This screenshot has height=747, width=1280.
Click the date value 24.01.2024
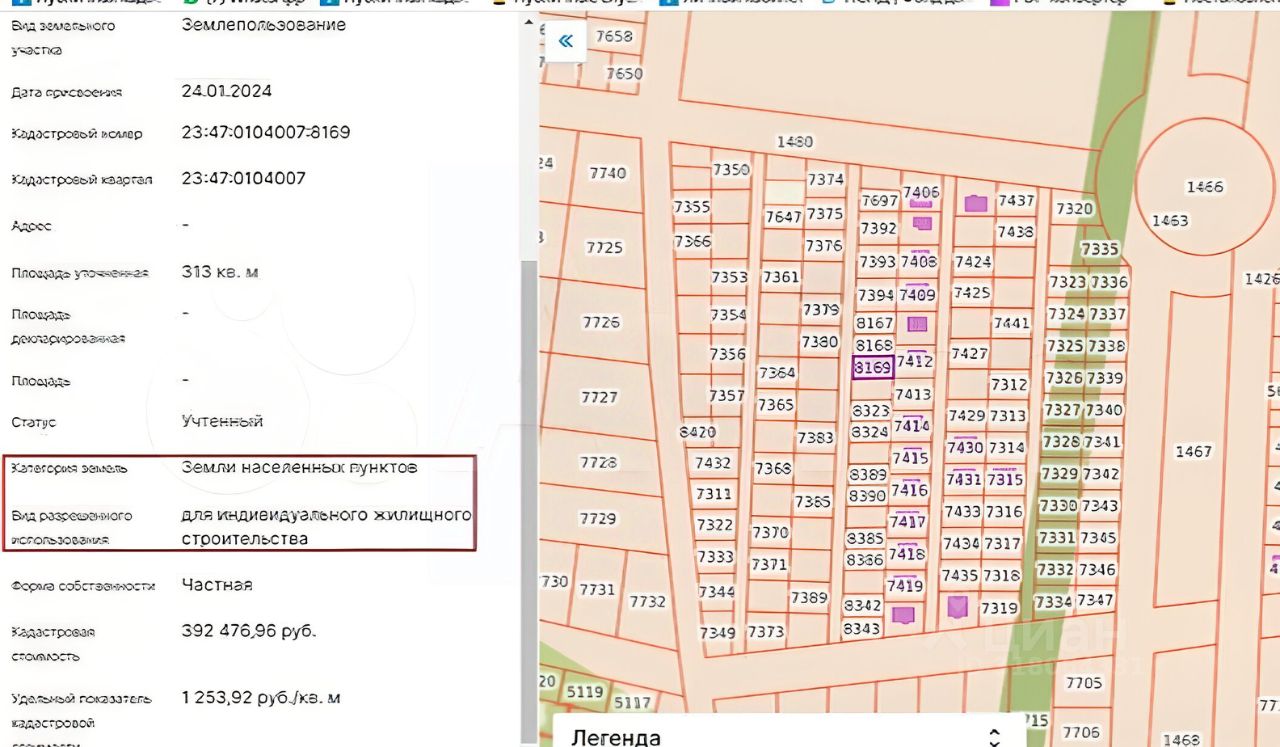click(226, 91)
